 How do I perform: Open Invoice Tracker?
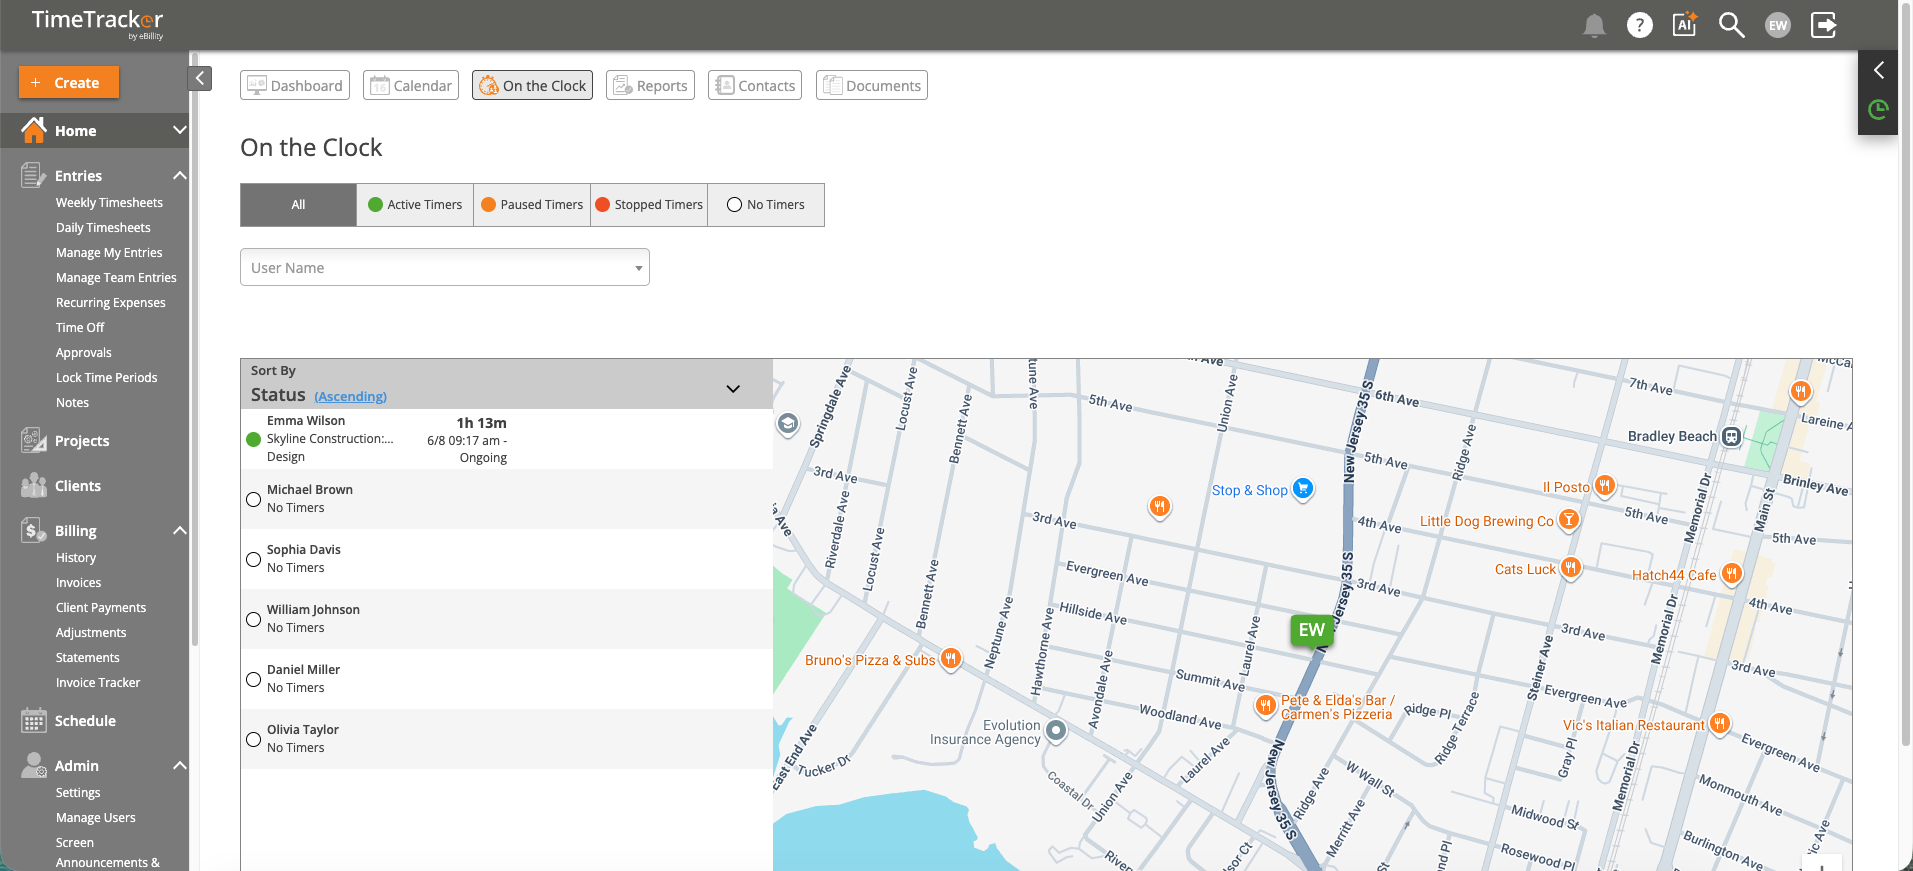(x=98, y=682)
